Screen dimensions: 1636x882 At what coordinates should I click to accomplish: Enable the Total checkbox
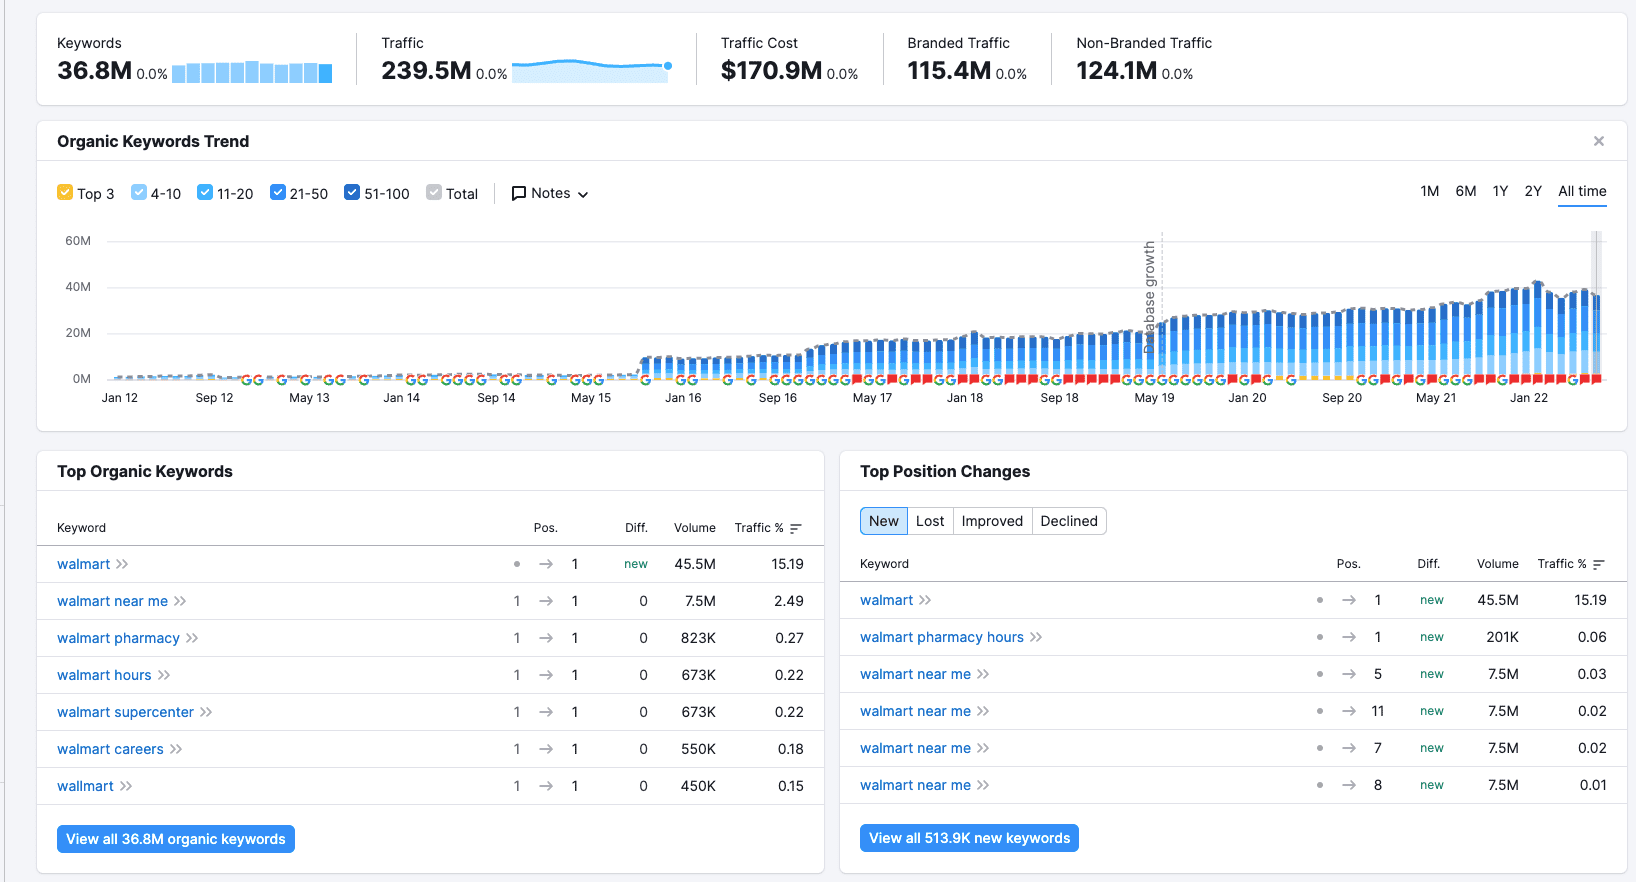(434, 192)
